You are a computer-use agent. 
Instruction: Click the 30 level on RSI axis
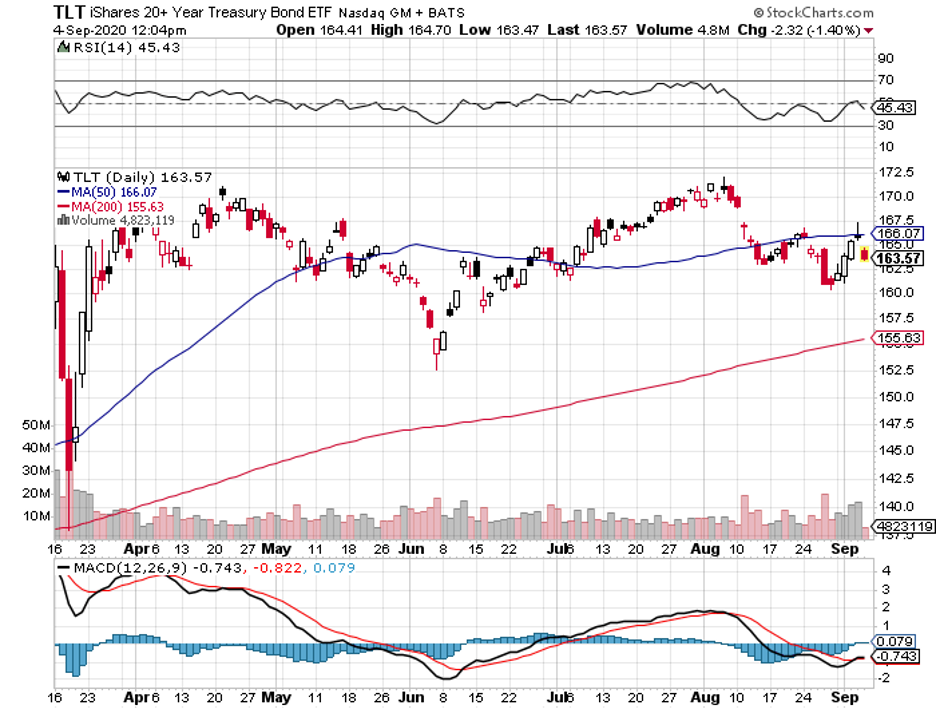886,125
